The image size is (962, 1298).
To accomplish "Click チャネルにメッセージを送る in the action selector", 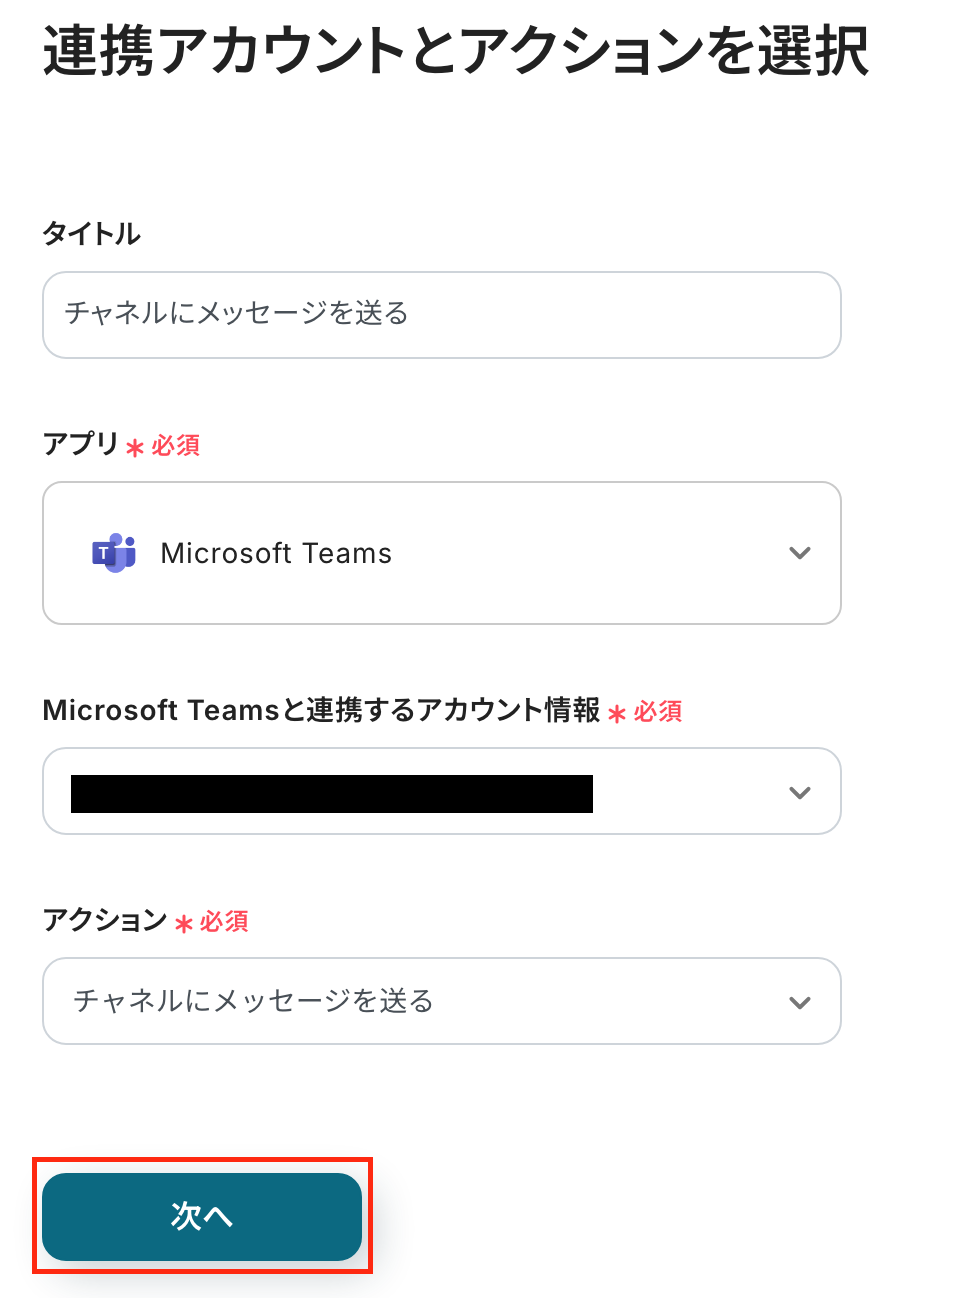I will (x=253, y=1001).
